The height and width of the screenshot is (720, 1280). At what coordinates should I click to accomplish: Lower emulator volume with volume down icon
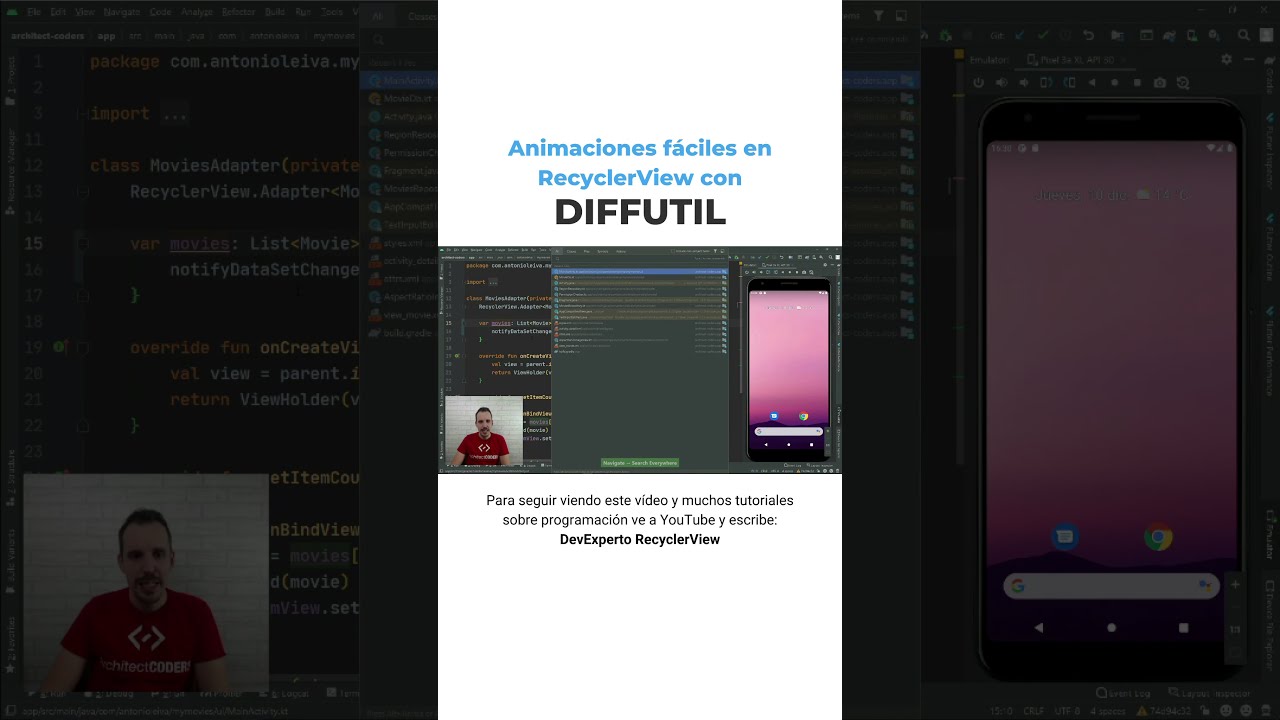tap(1024, 82)
